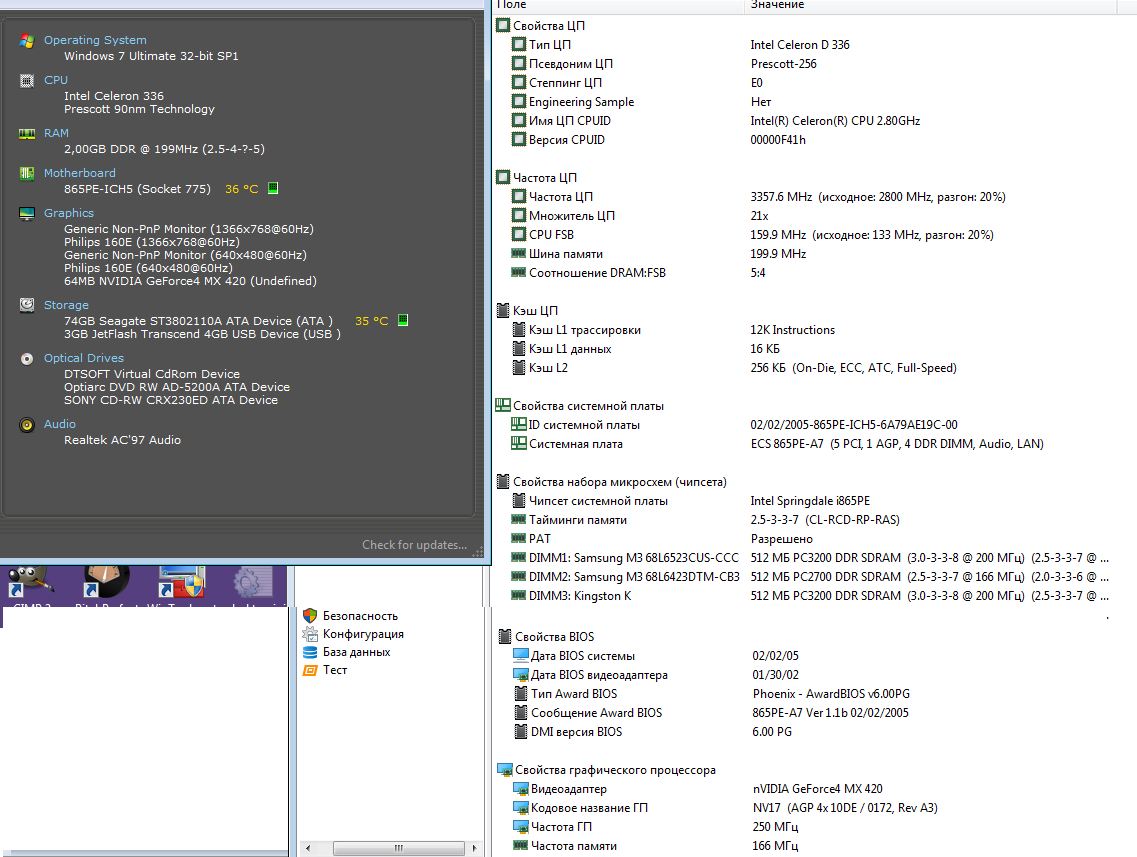
Task: Click the icon beside the Множитель ЦП row
Action: click(518, 215)
